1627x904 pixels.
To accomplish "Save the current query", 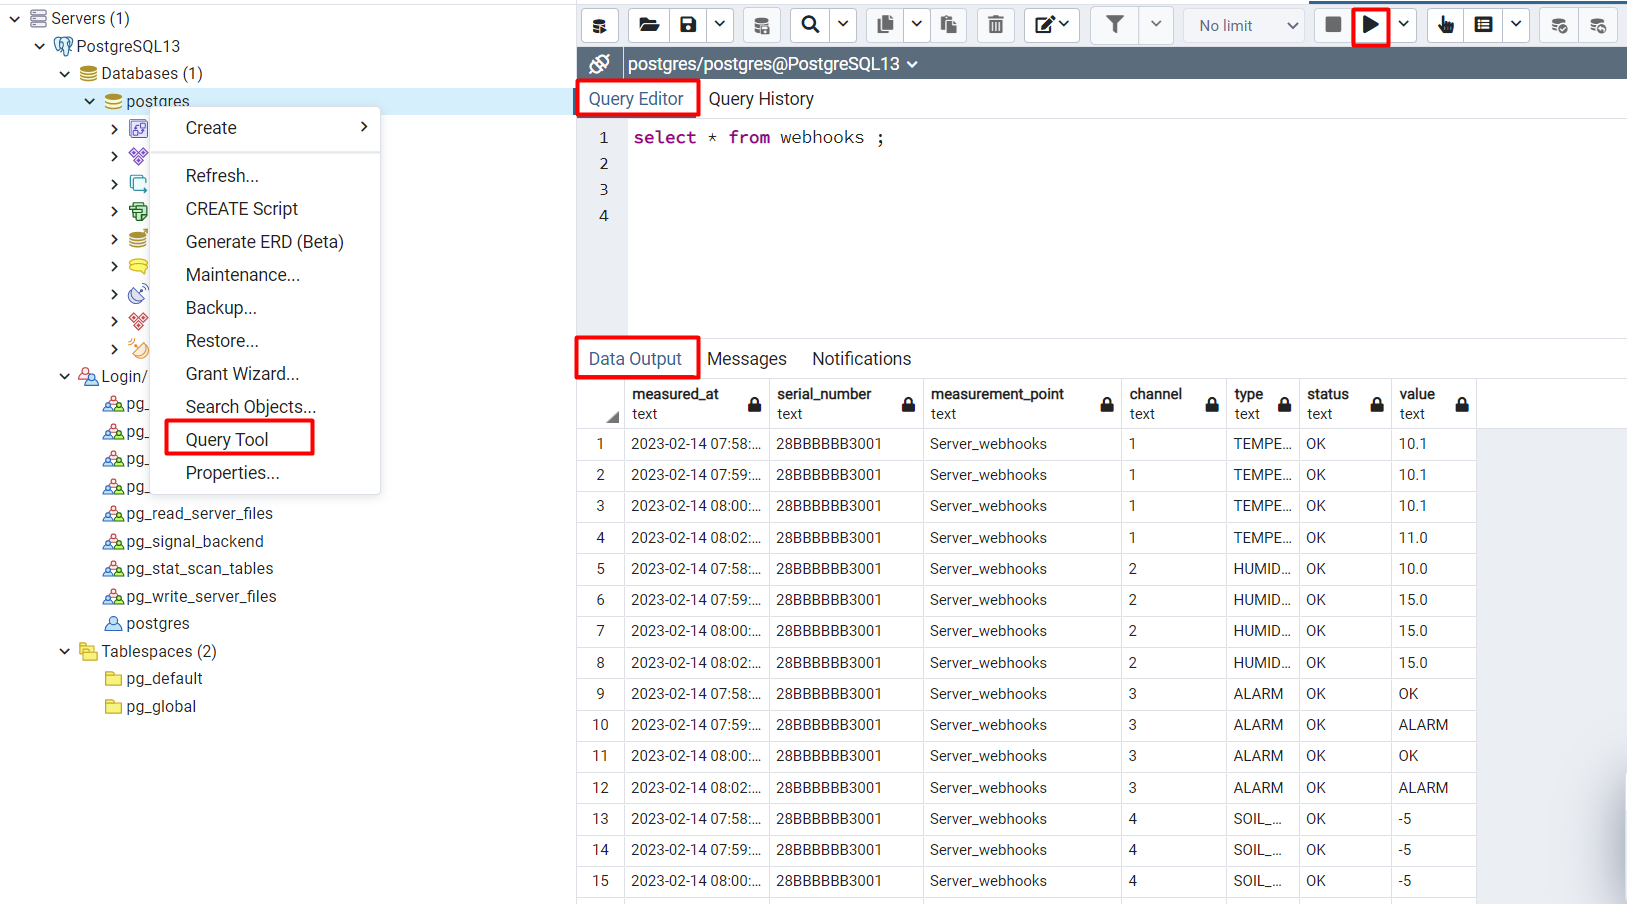I will (x=687, y=25).
